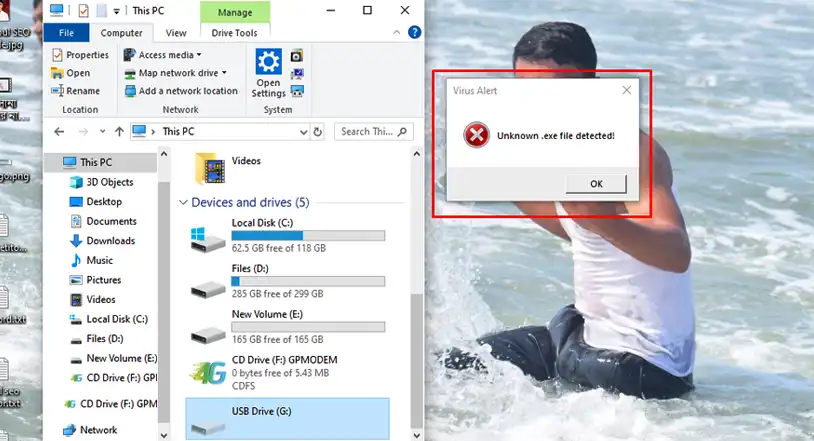This screenshot has width=814, height=441.
Task: Click Open in the Location group
Action: (x=71, y=73)
